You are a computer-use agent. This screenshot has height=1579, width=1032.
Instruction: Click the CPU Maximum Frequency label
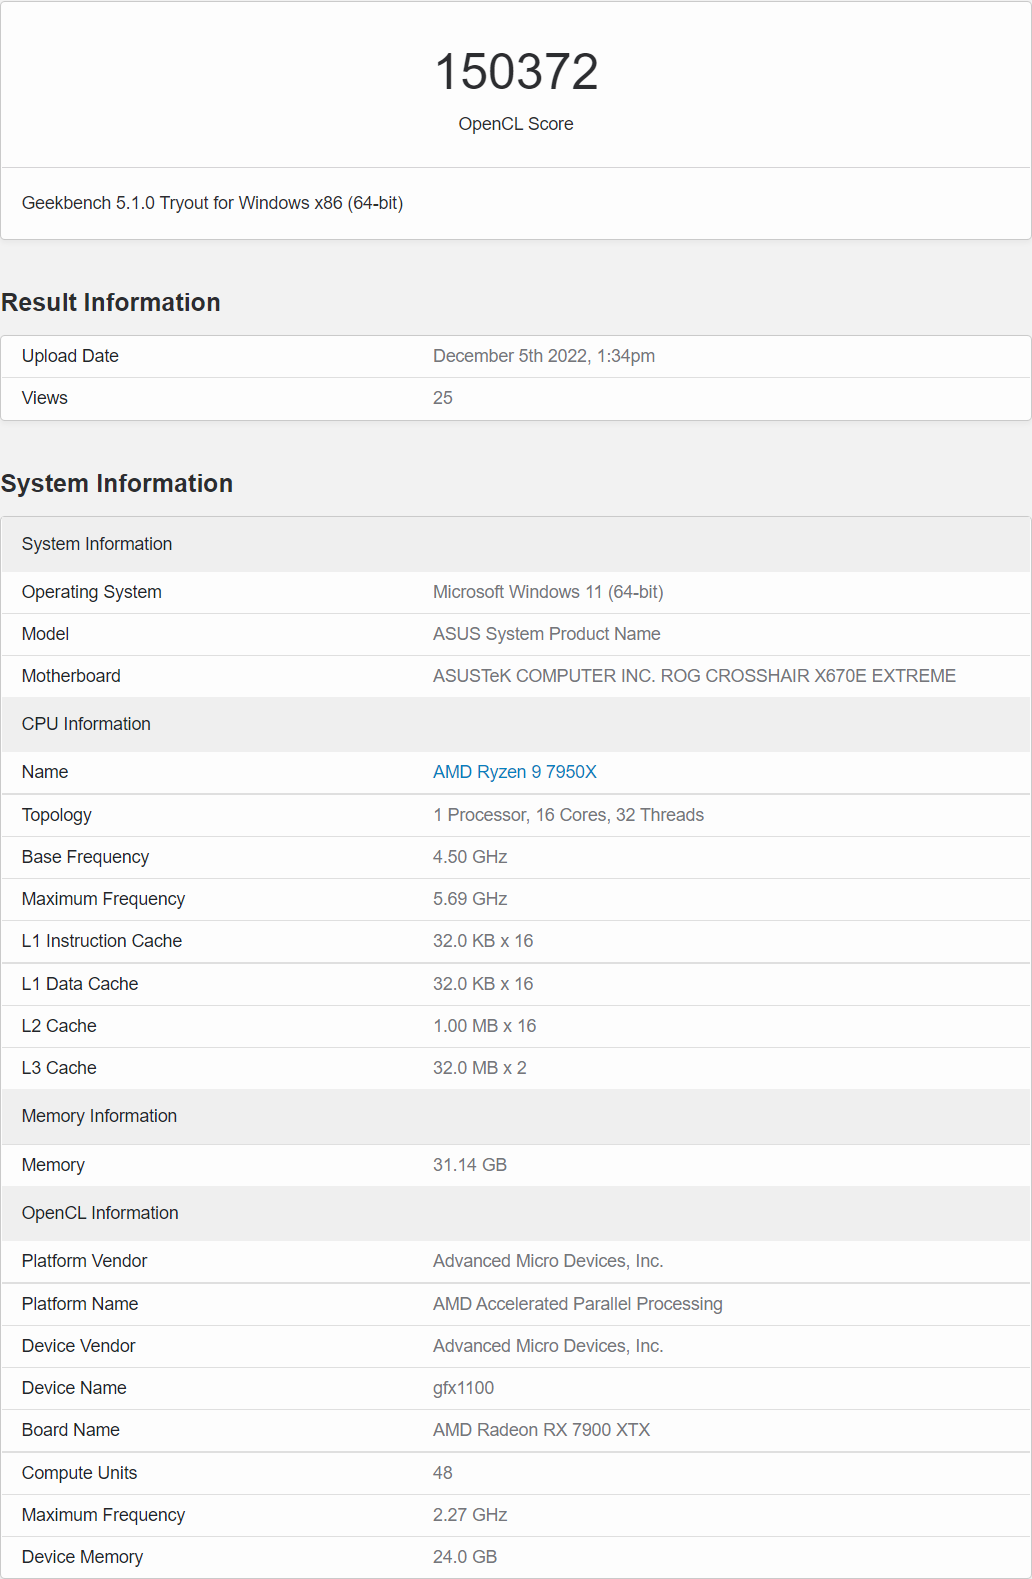[x=104, y=899]
